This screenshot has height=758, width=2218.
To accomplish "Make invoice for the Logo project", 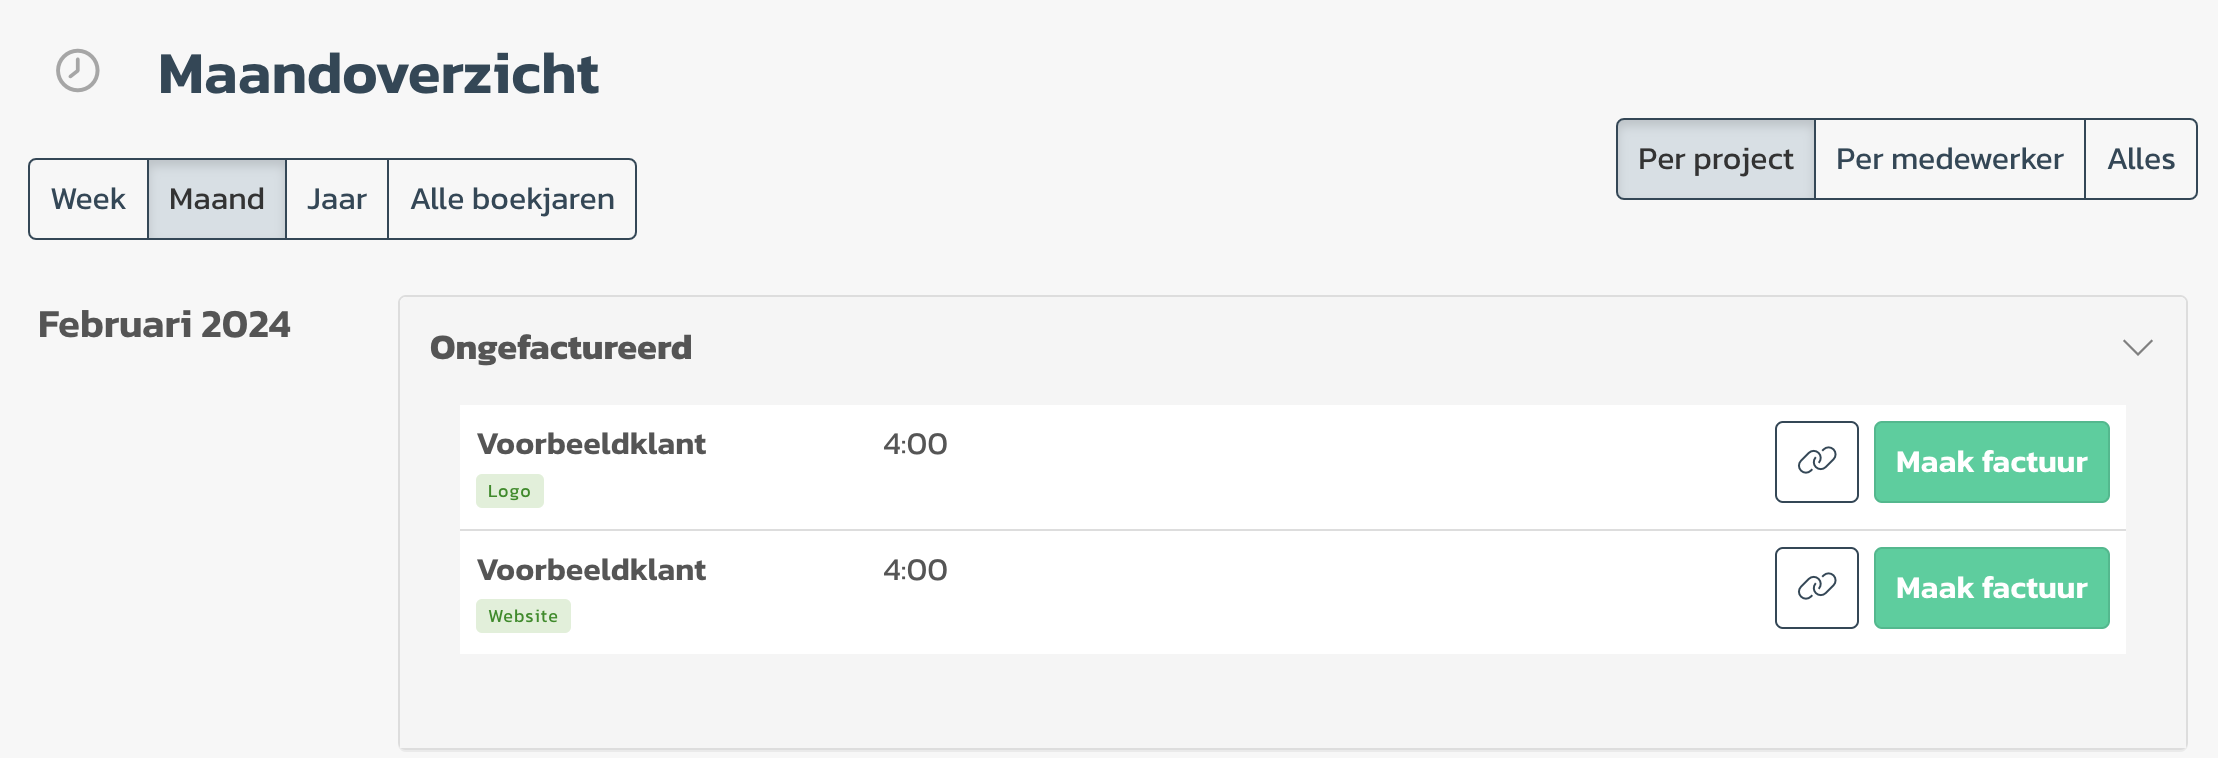I will point(1991,461).
